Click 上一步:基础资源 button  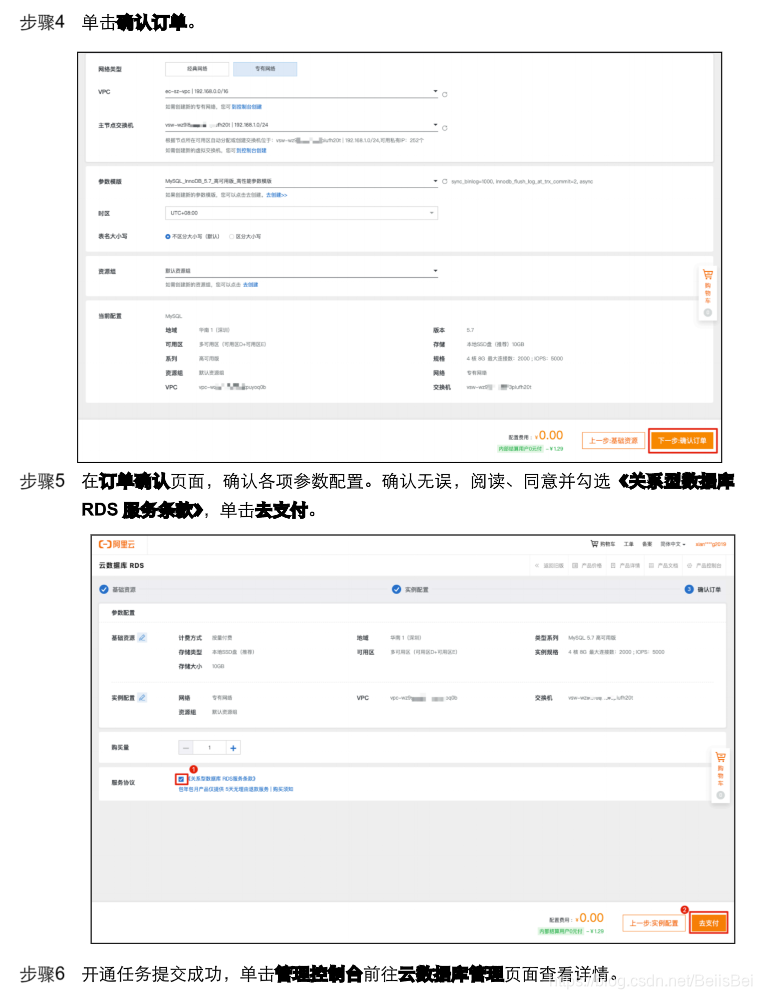(x=613, y=440)
